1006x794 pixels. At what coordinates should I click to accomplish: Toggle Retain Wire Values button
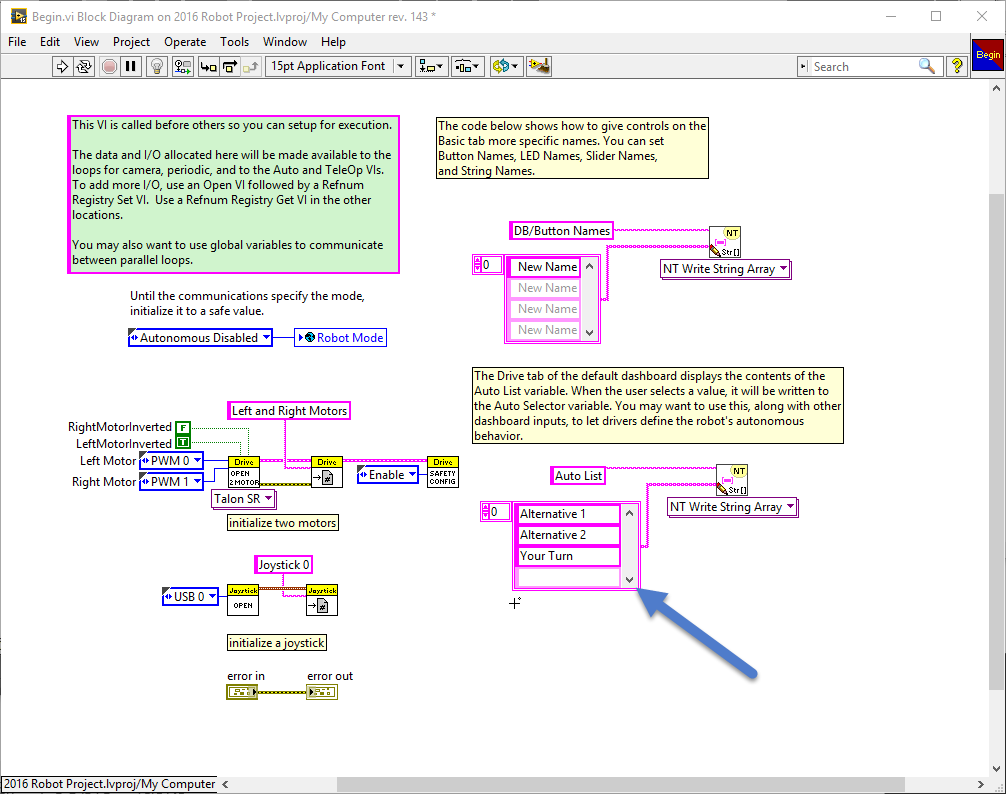click(182, 66)
